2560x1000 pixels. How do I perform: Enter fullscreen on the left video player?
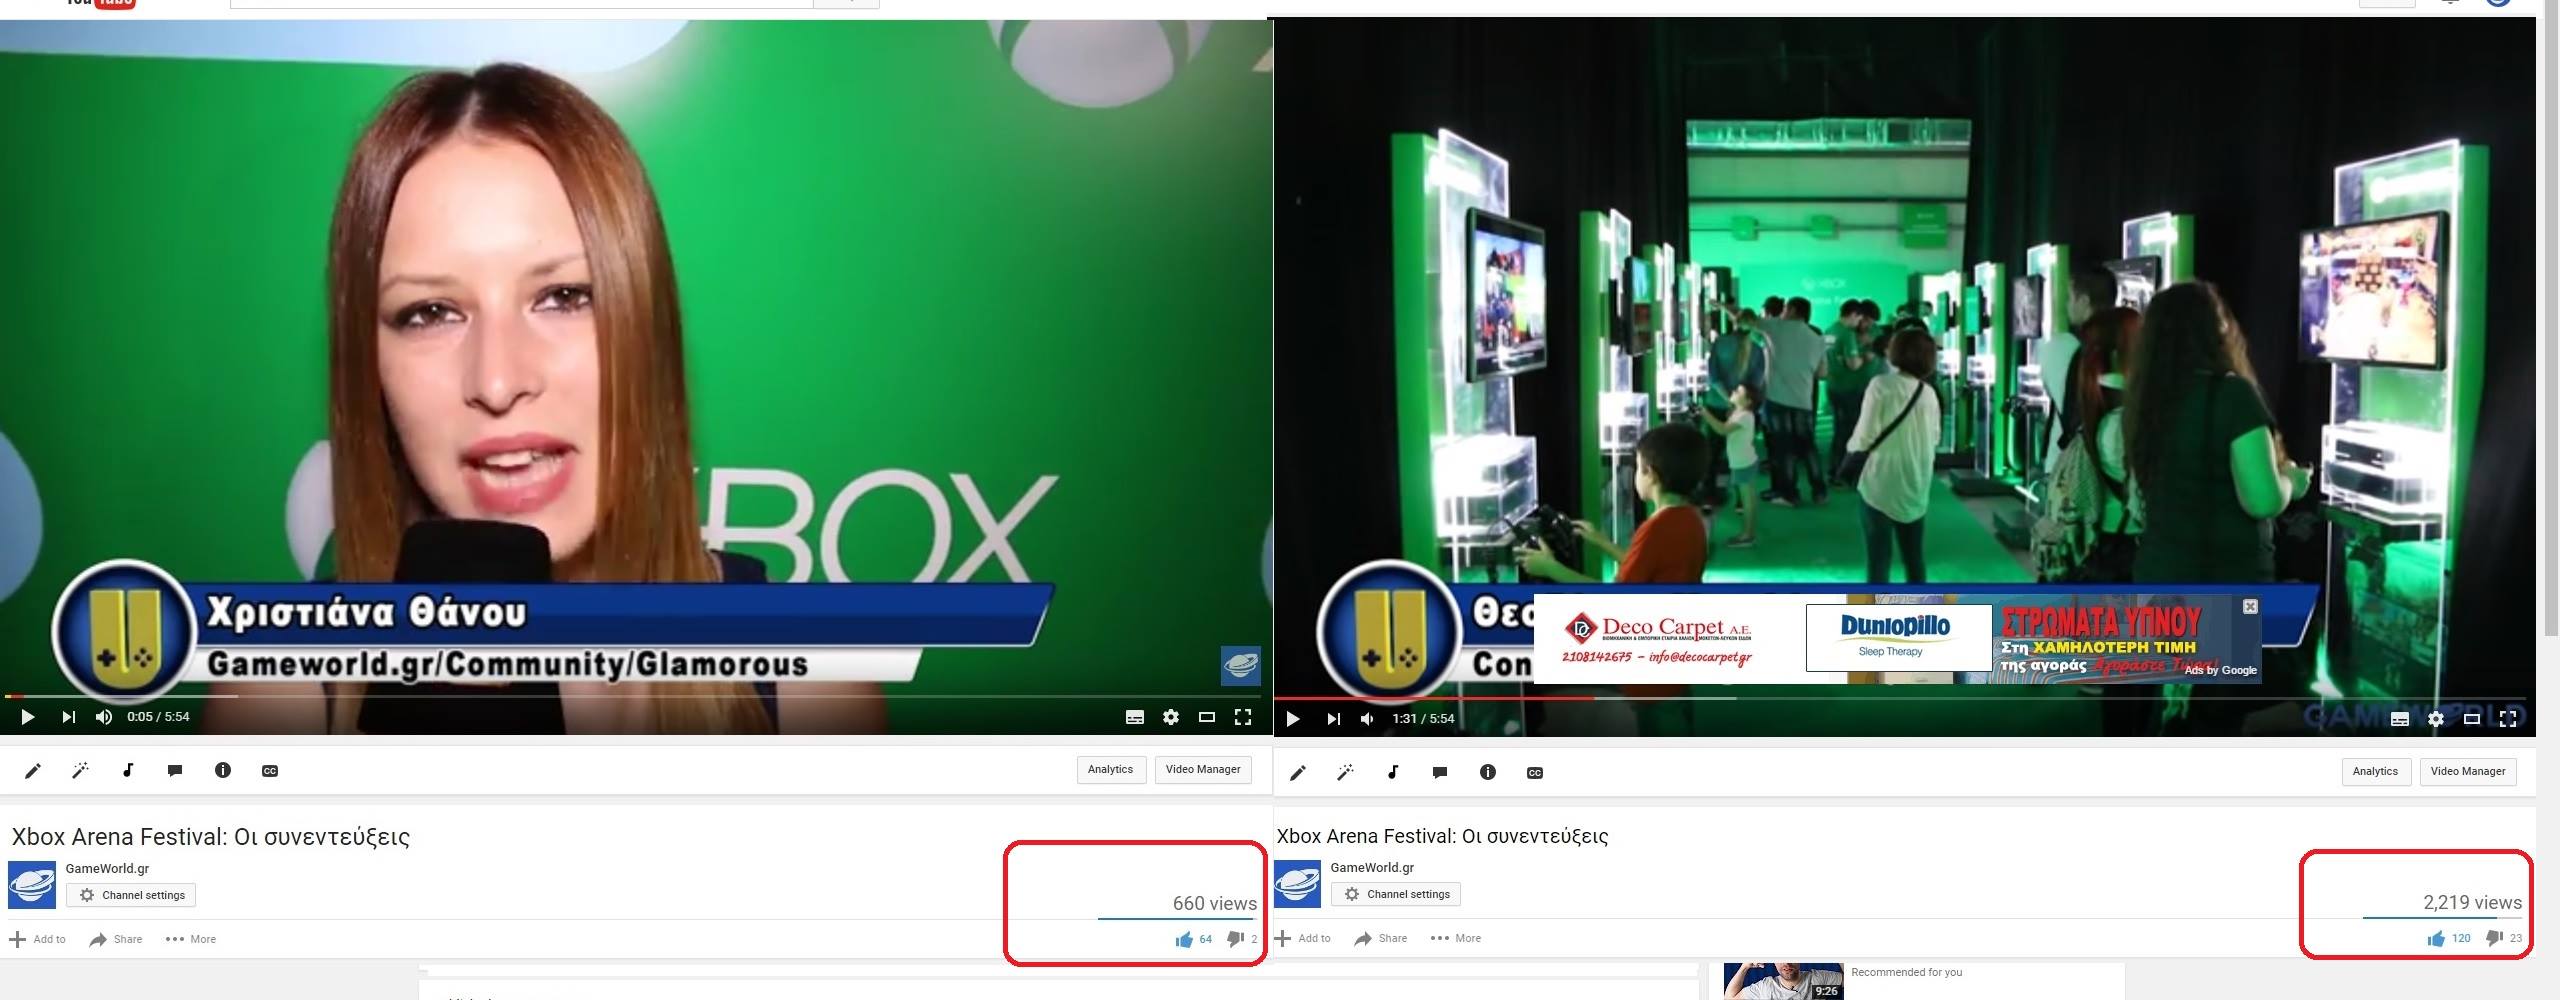coord(1243,717)
